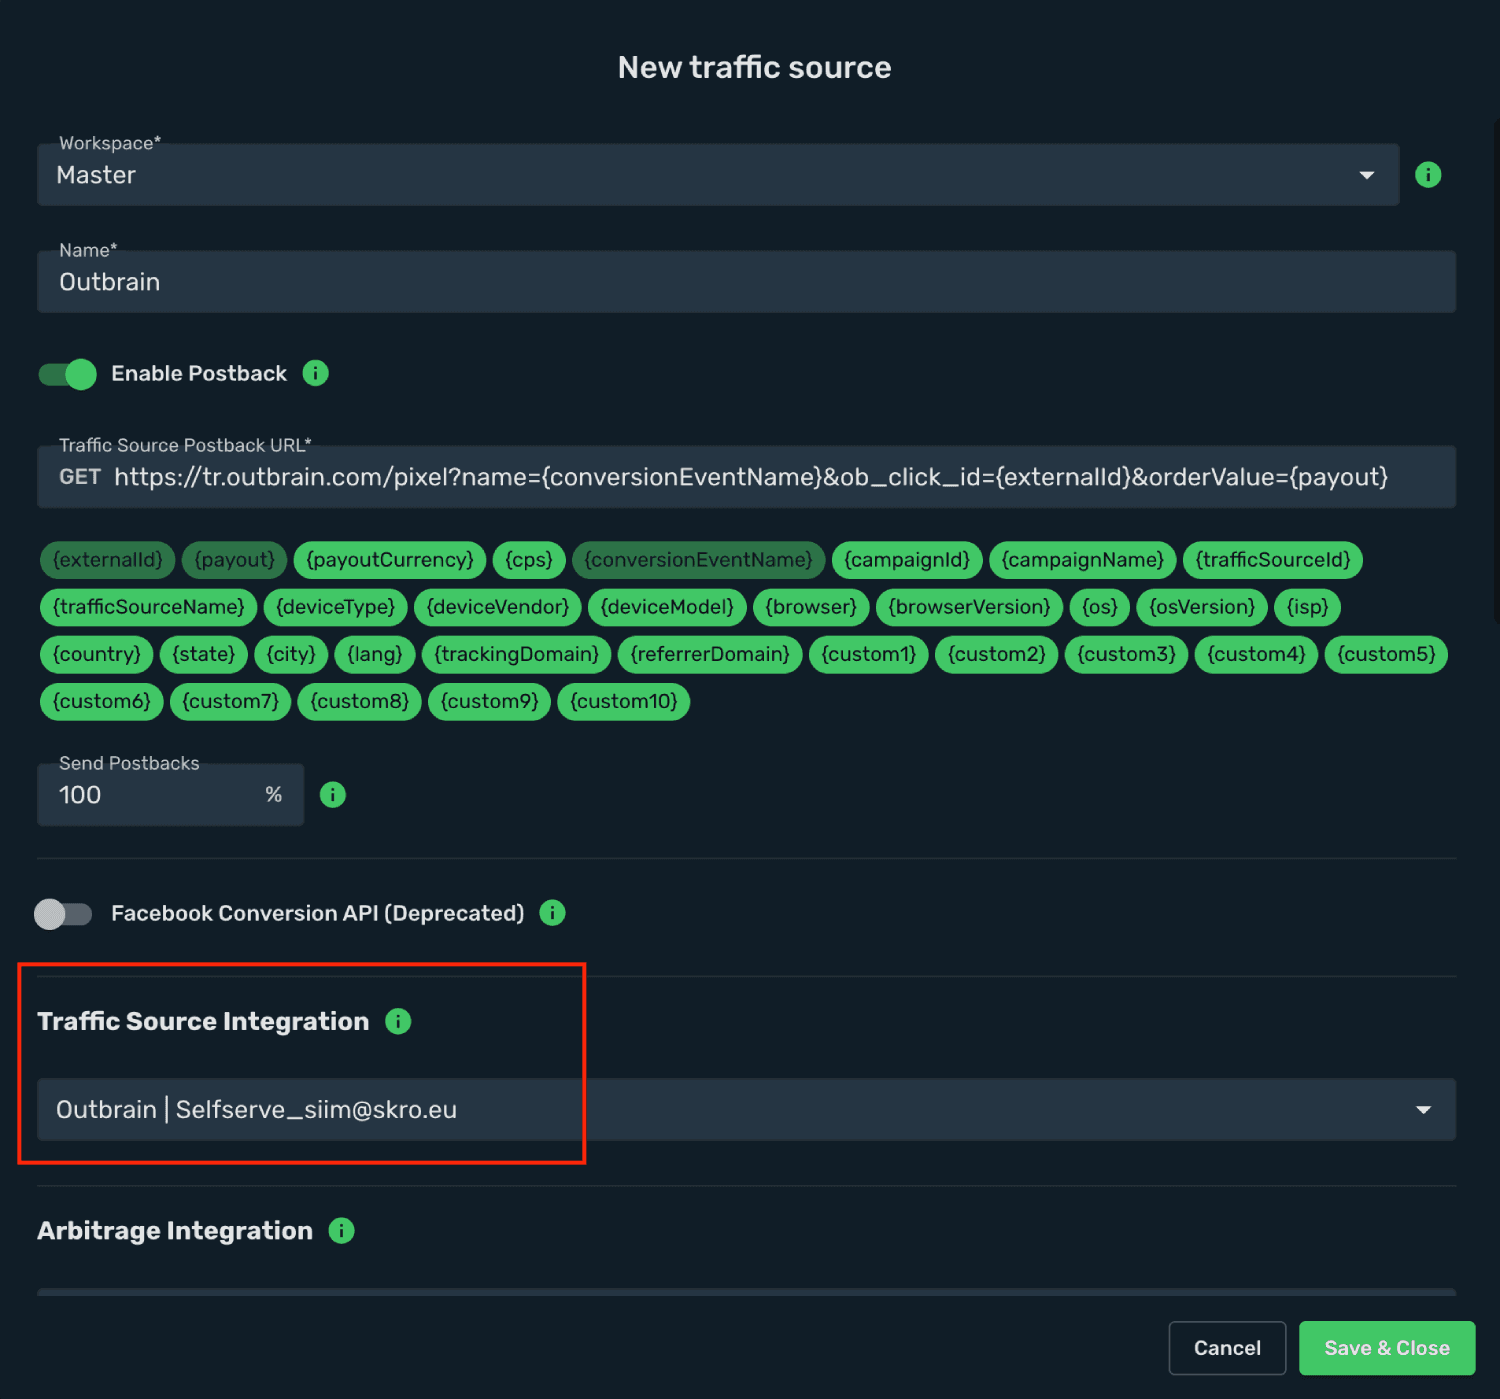The image size is (1500, 1399).
Task: Select the {browser} token
Action: [x=811, y=607]
